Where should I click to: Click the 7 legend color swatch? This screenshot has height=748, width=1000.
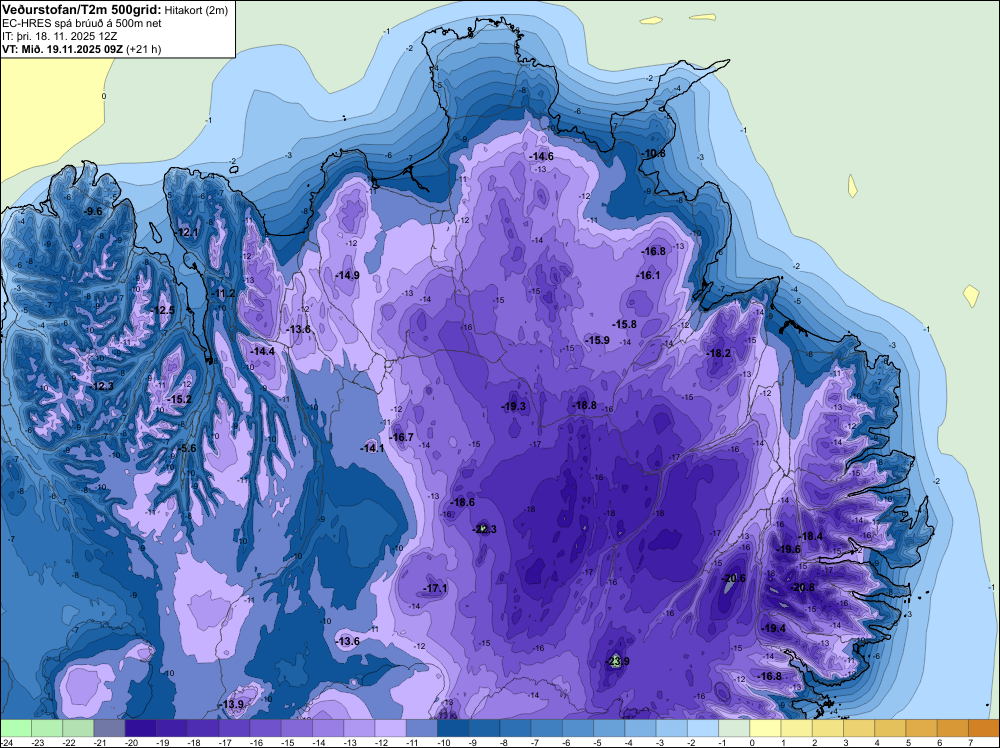tap(984, 728)
